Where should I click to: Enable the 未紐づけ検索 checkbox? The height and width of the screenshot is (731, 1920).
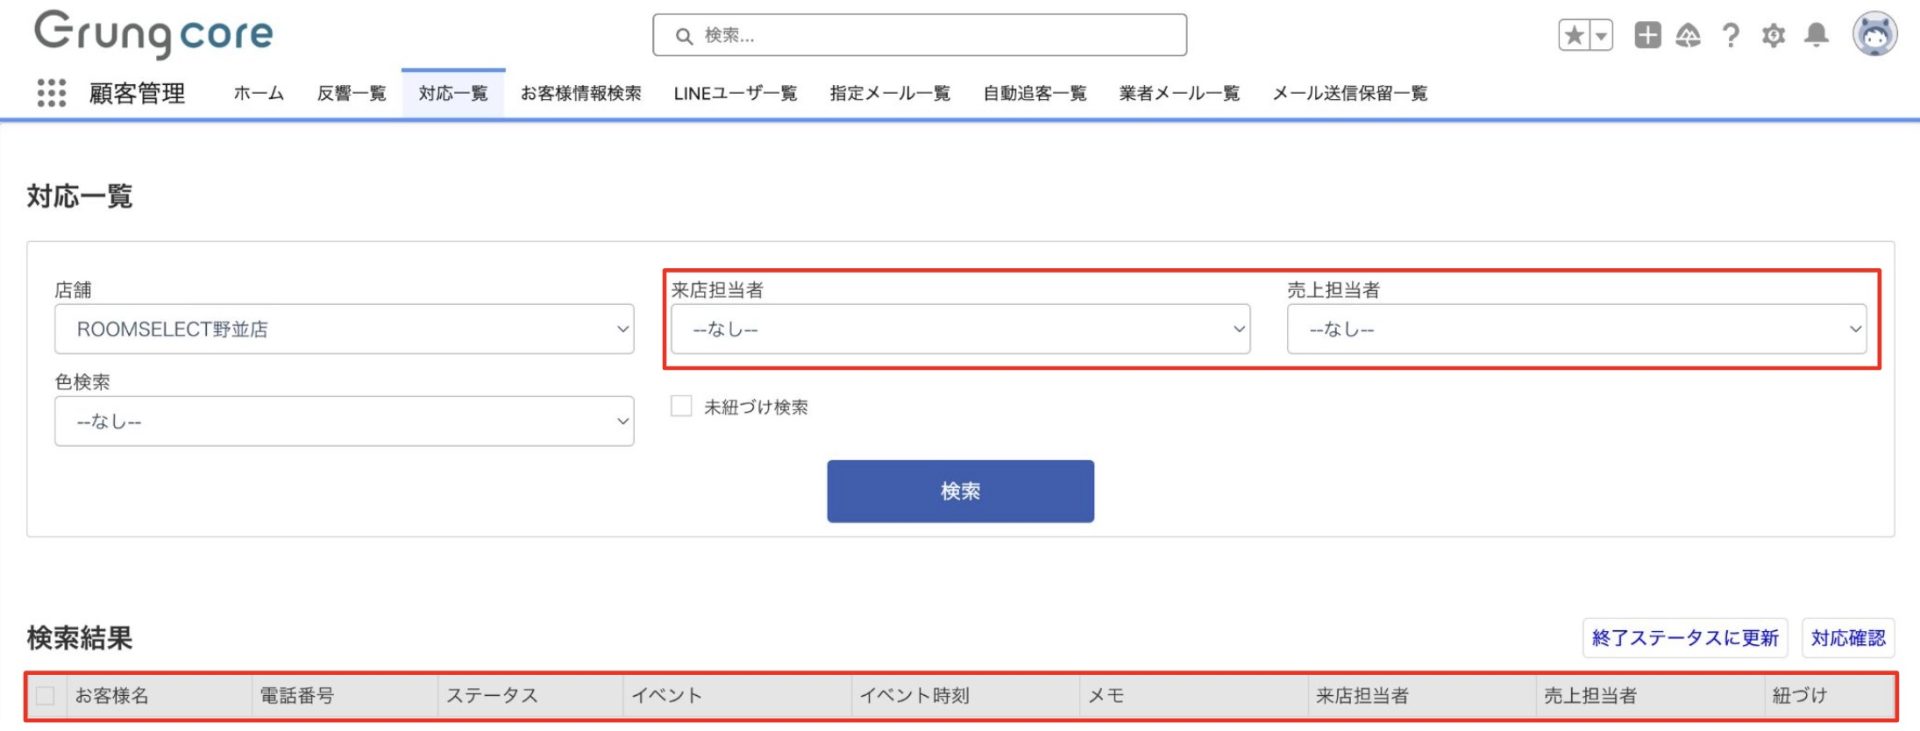click(681, 406)
